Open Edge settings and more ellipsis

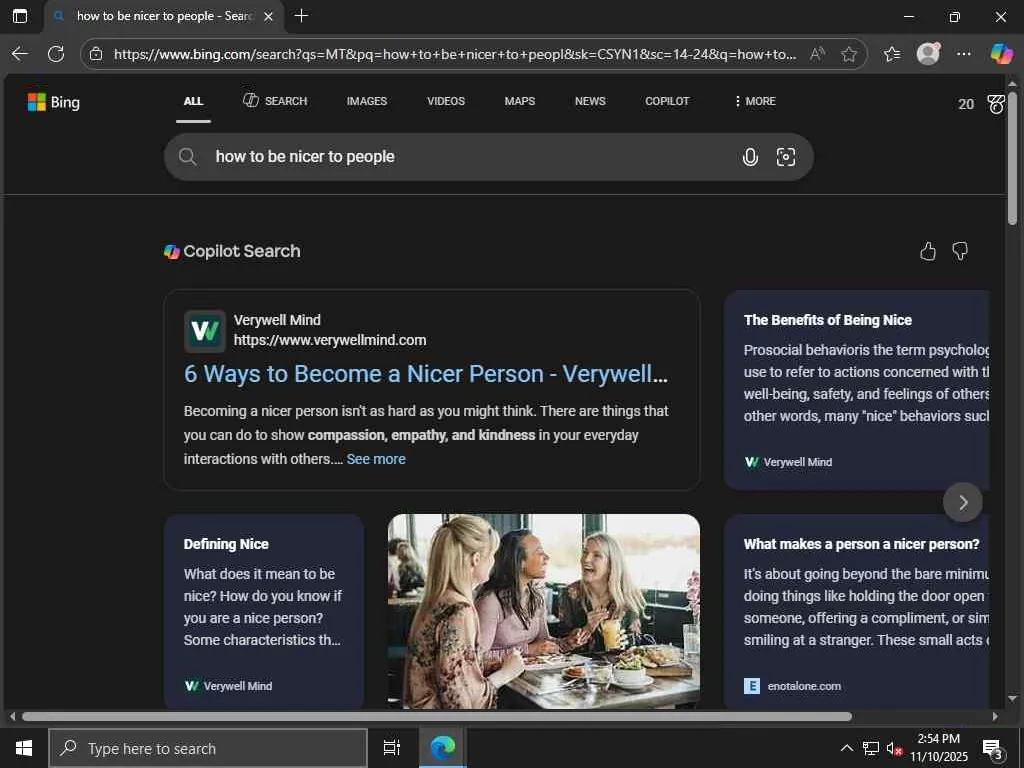point(964,54)
